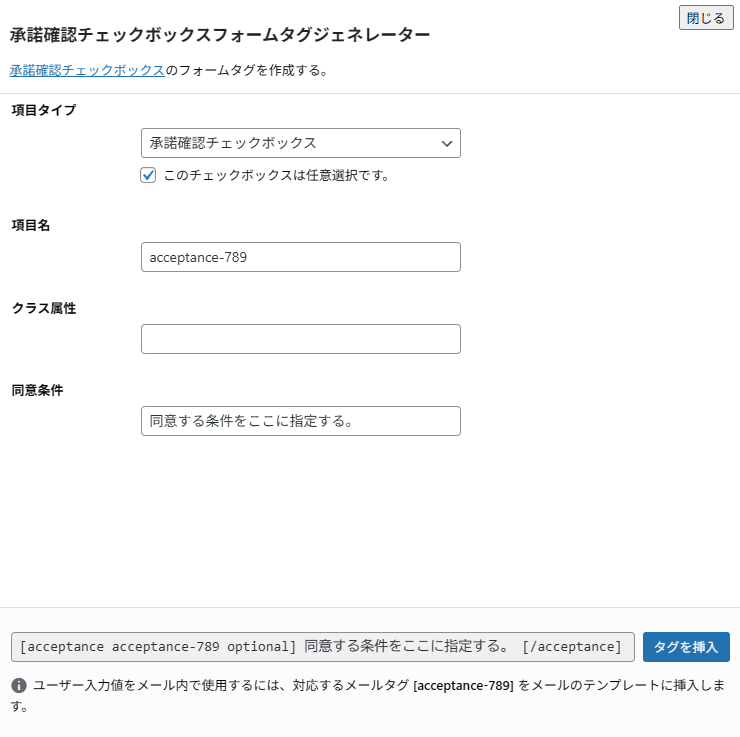Click into the empty クラス属性 input
The width and height of the screenshot is (740, 737).
coord(300,339)
